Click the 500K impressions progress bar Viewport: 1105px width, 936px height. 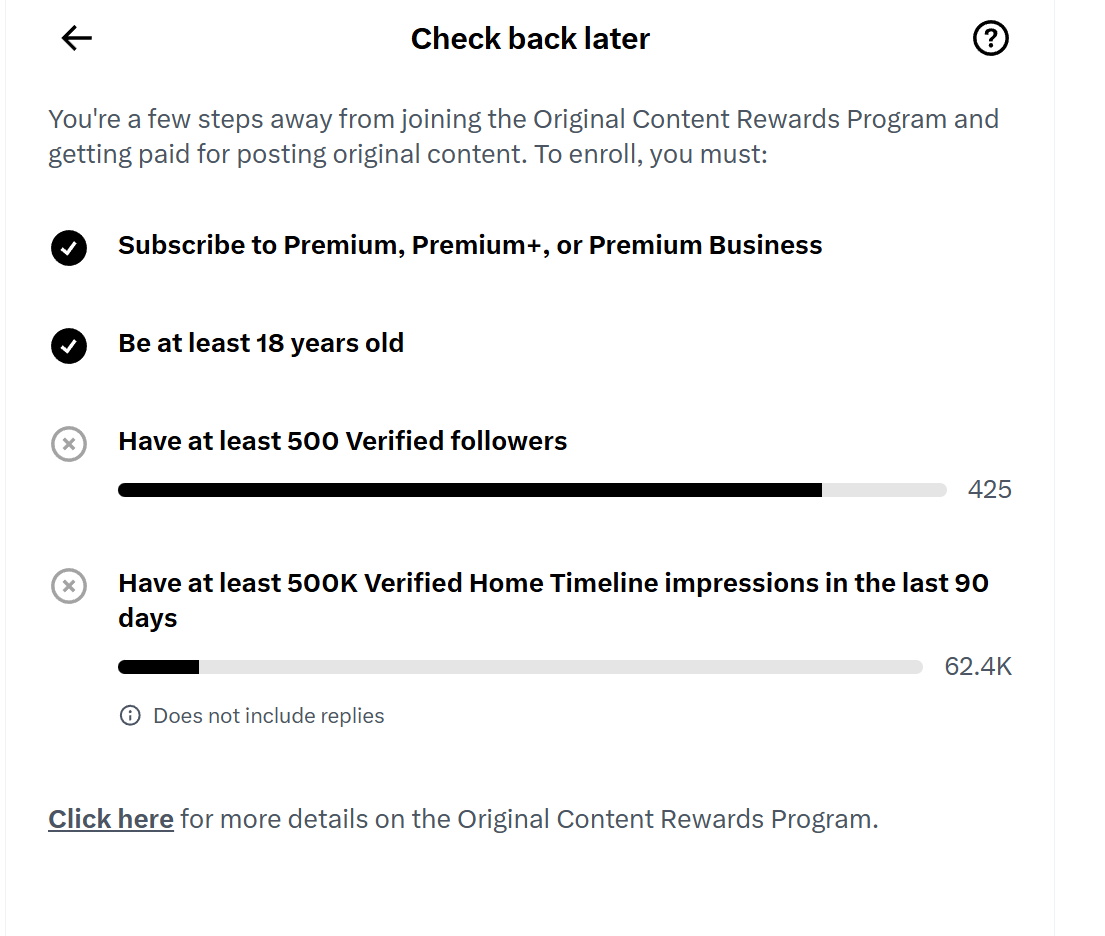click(x=520, y=667)
